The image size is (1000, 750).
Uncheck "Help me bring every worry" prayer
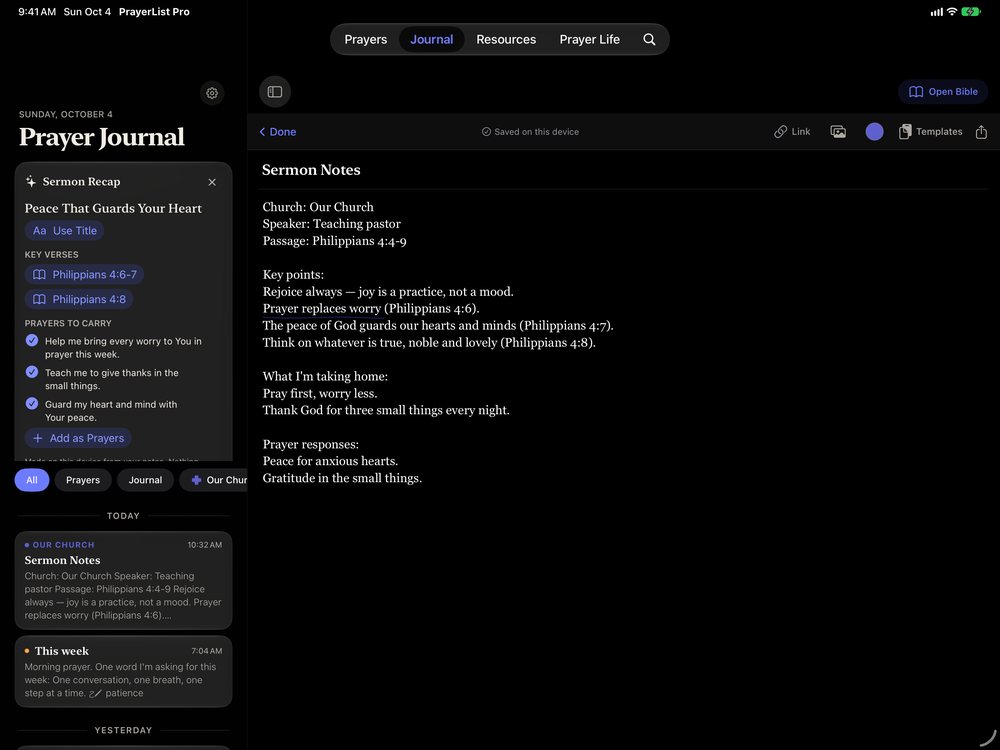[32, 341]
